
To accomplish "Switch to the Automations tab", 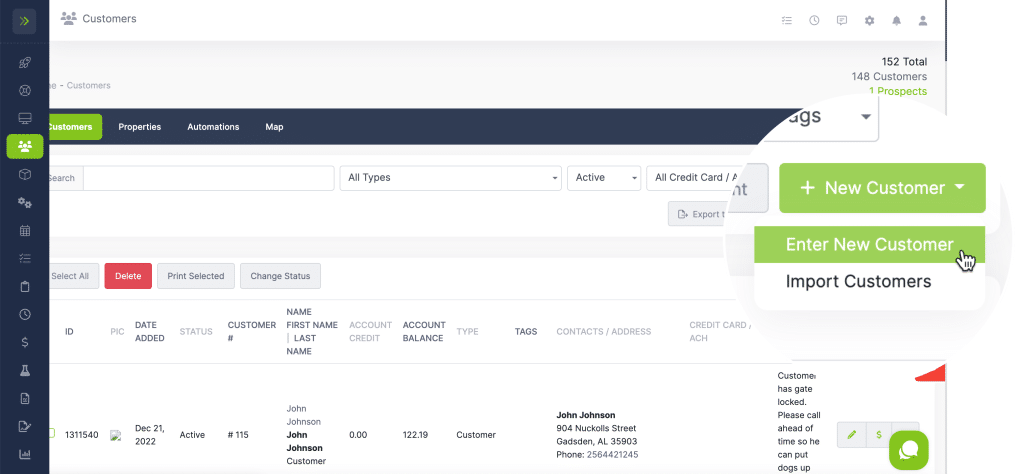I will (x=214, y=127).
